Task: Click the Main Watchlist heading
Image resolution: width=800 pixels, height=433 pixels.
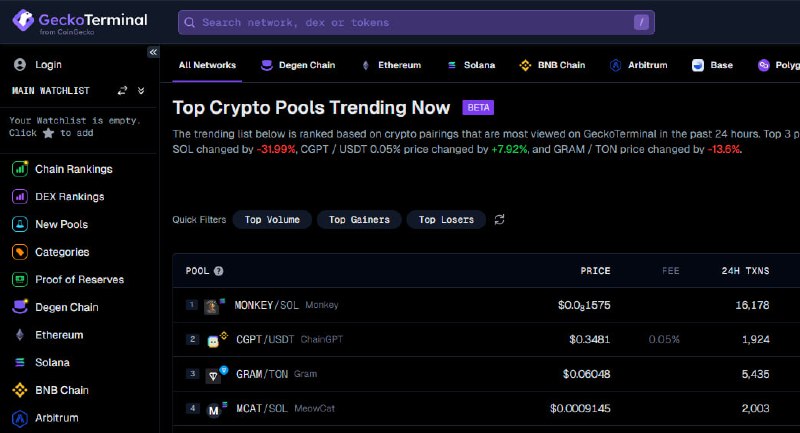Action: (51, 91)
